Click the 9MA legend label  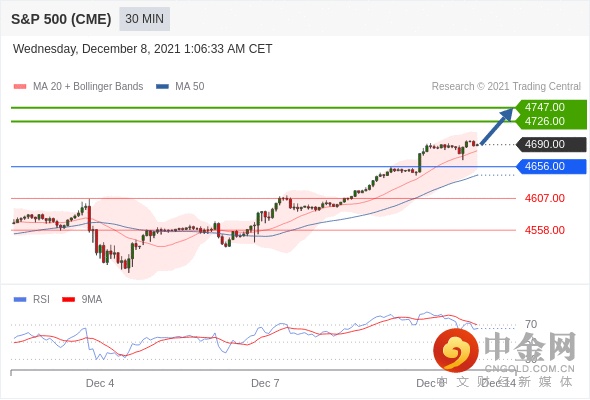click(92, 300)
